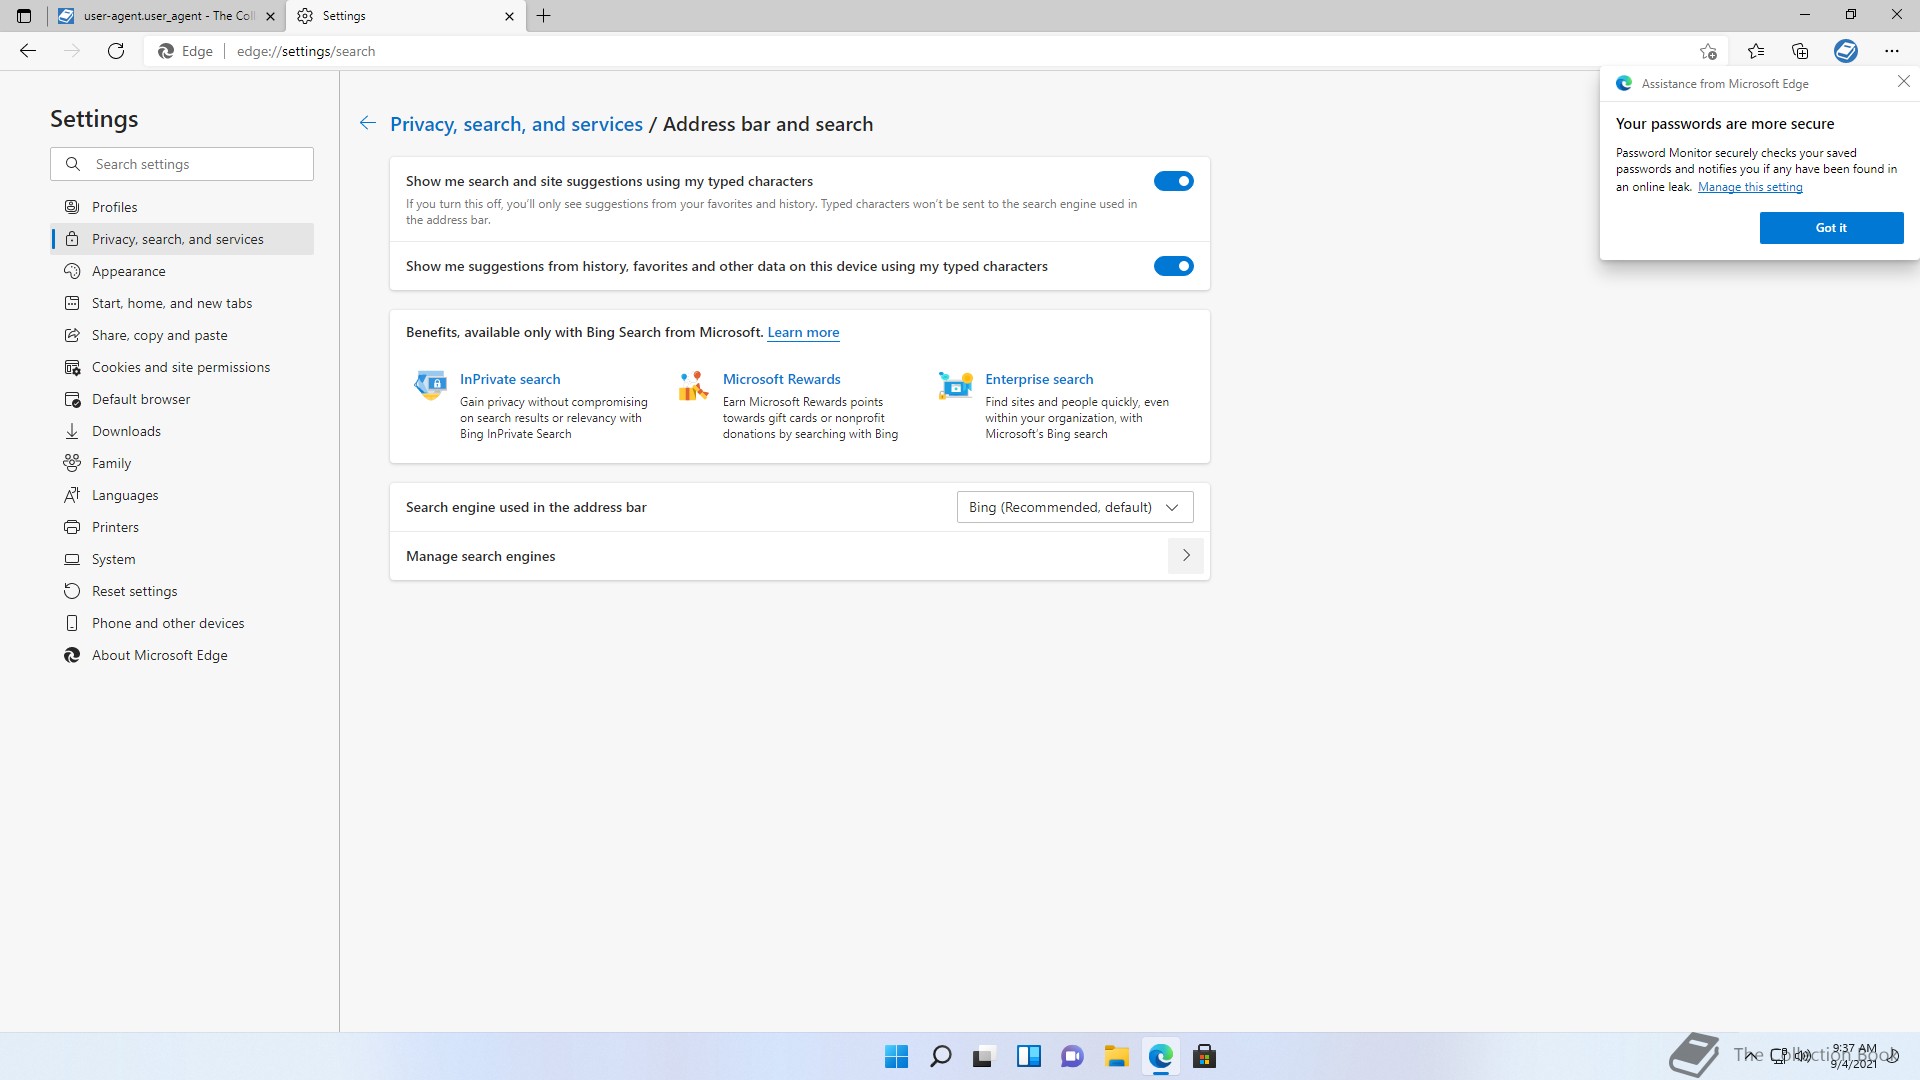Go back using arrow beside Privacy heading

(x=368, y=123)
